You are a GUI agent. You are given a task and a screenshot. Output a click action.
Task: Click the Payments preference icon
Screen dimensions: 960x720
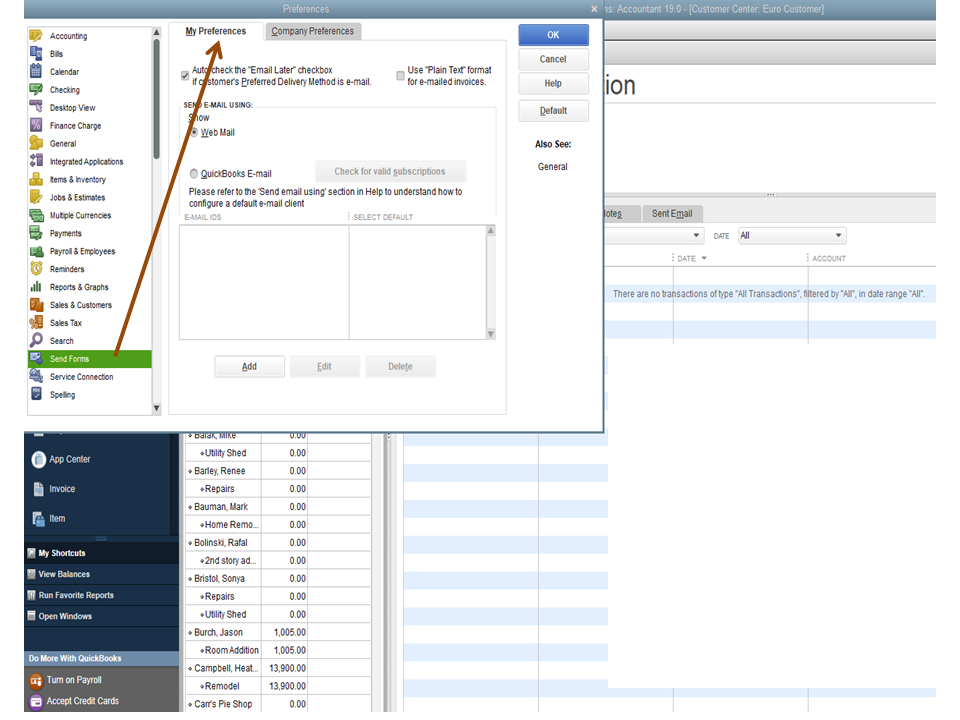[x=36, y=233]
